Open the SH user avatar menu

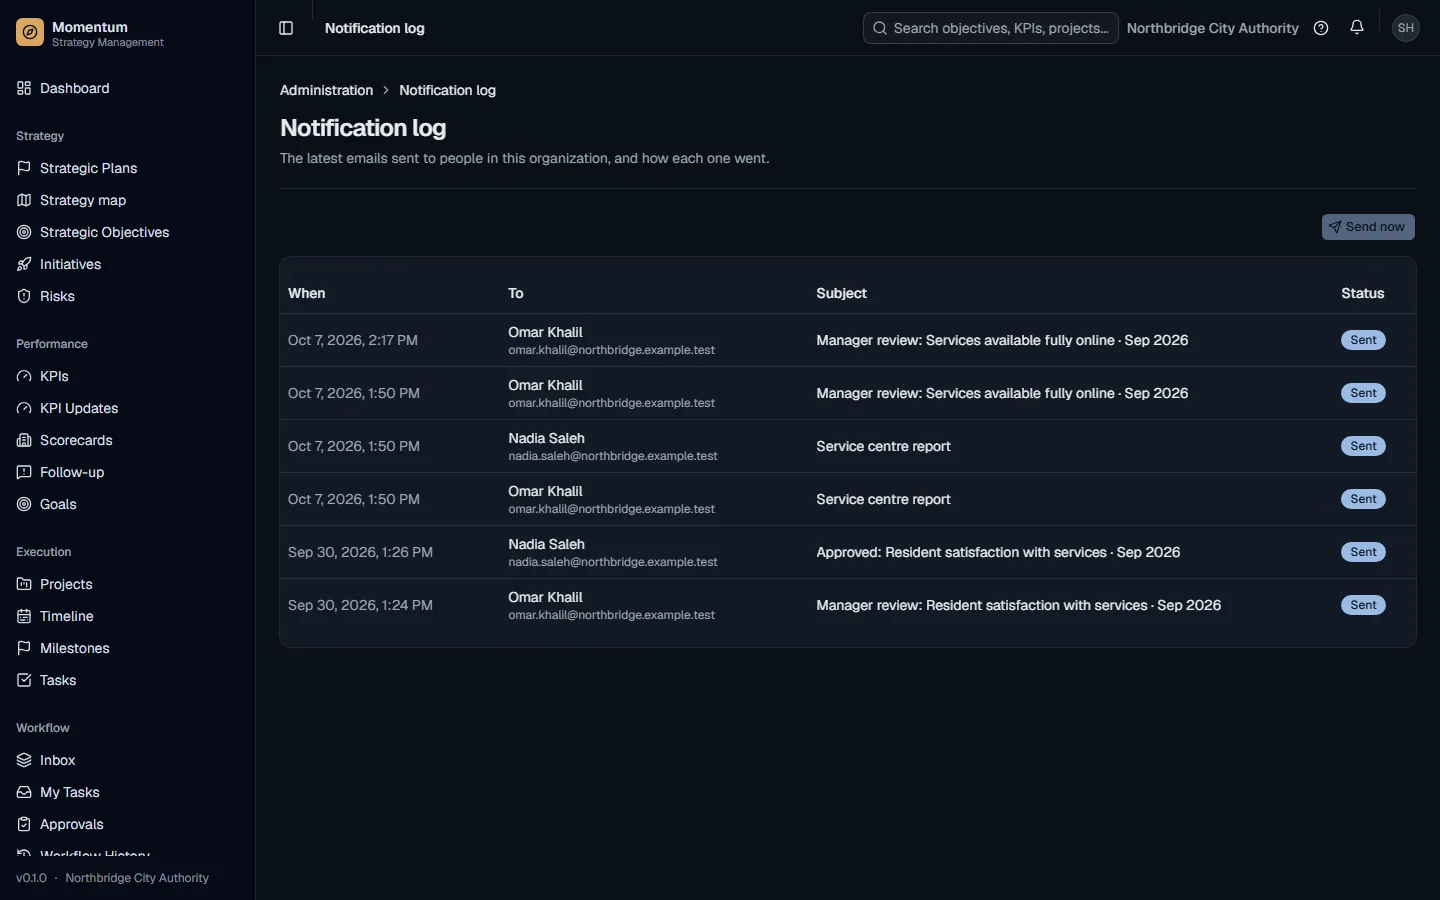pyautogui.click(x=1406, y=28)
